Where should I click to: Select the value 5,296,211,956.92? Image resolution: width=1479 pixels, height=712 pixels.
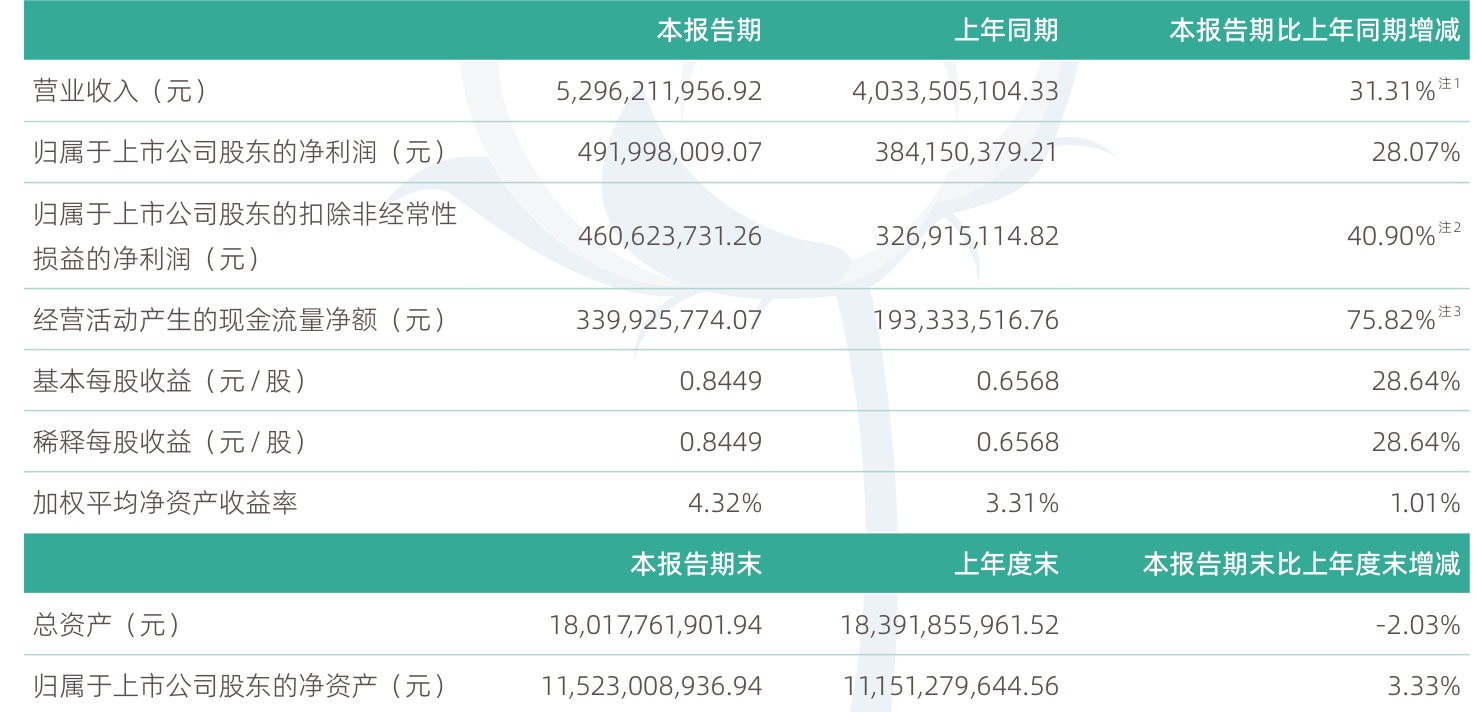point(659,92)
